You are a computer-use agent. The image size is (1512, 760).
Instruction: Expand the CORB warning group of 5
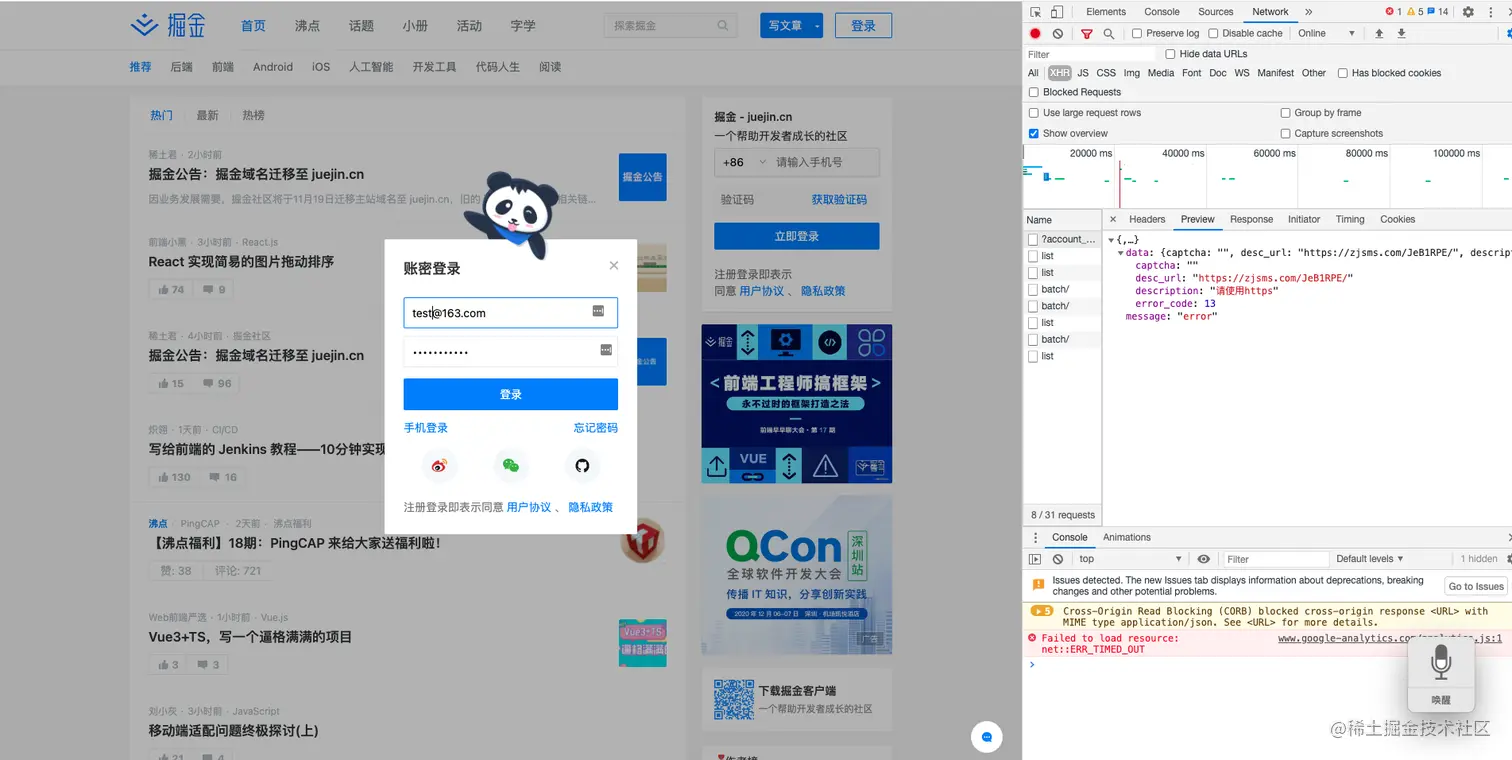[1042, 611]
